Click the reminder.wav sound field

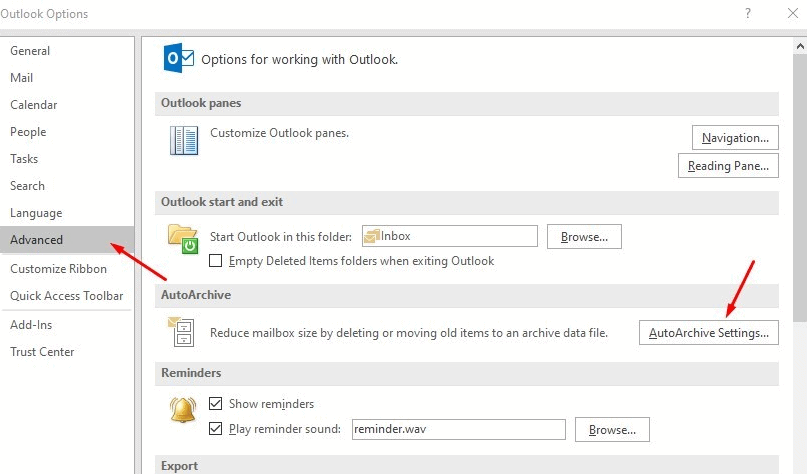[x=459, y=429]
